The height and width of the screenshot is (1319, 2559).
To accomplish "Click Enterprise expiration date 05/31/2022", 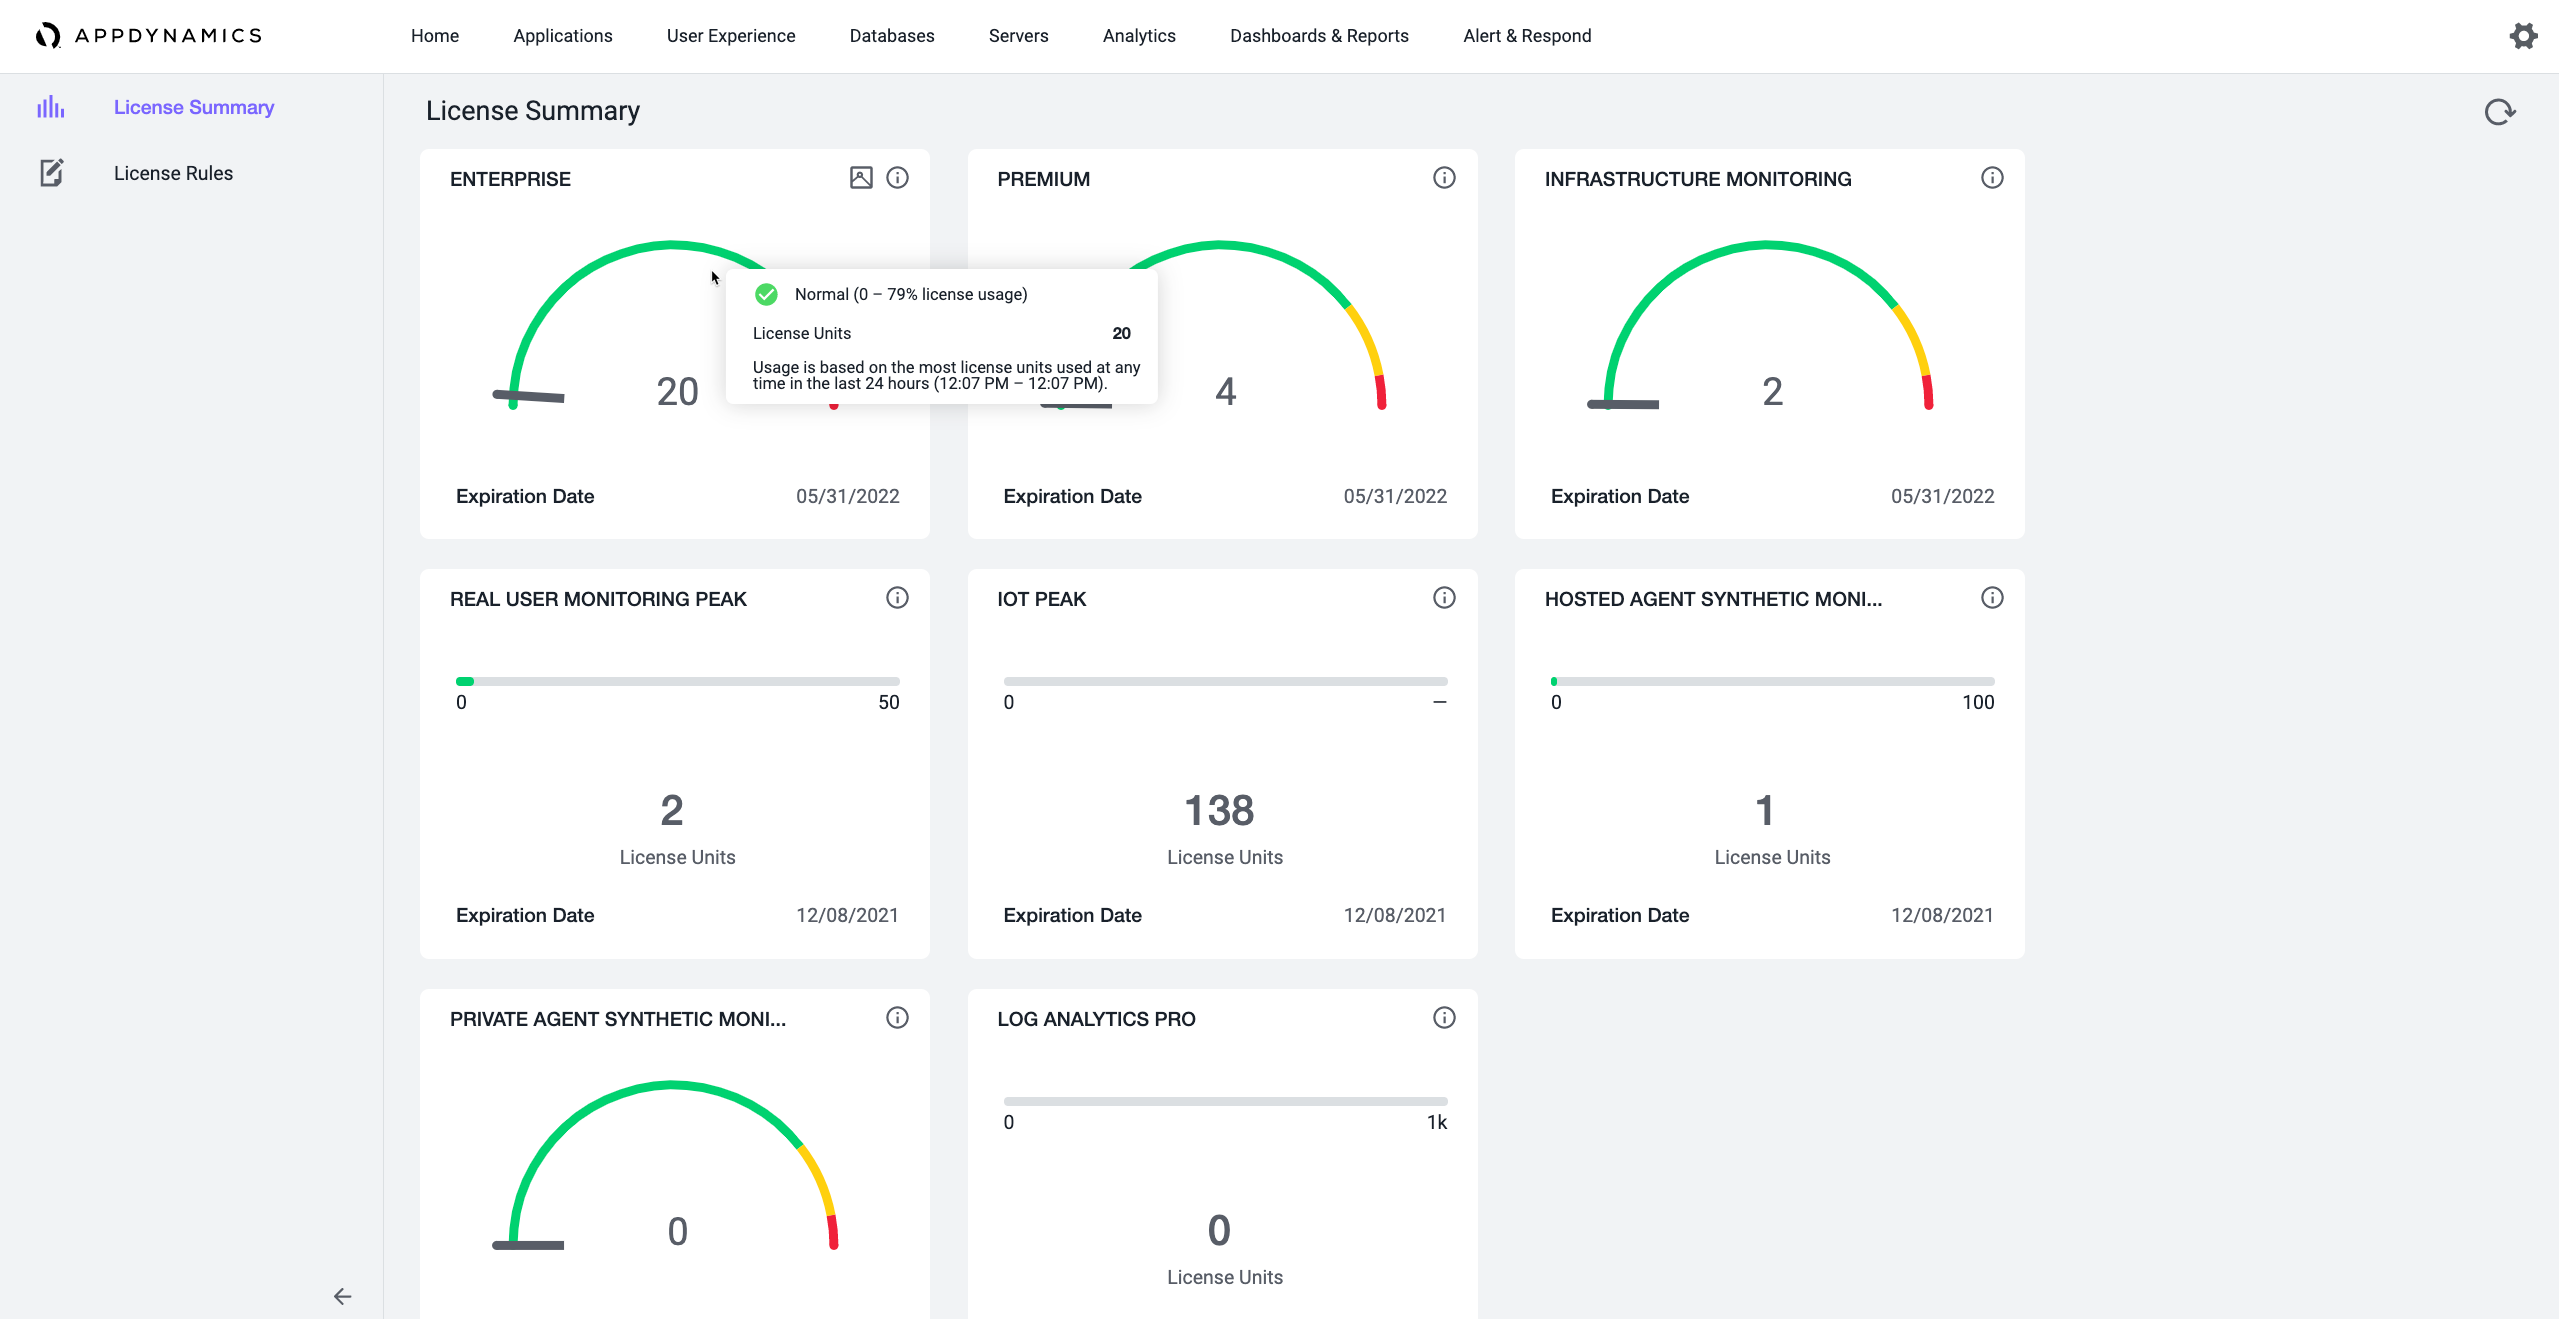I will (x=848, y=496).
